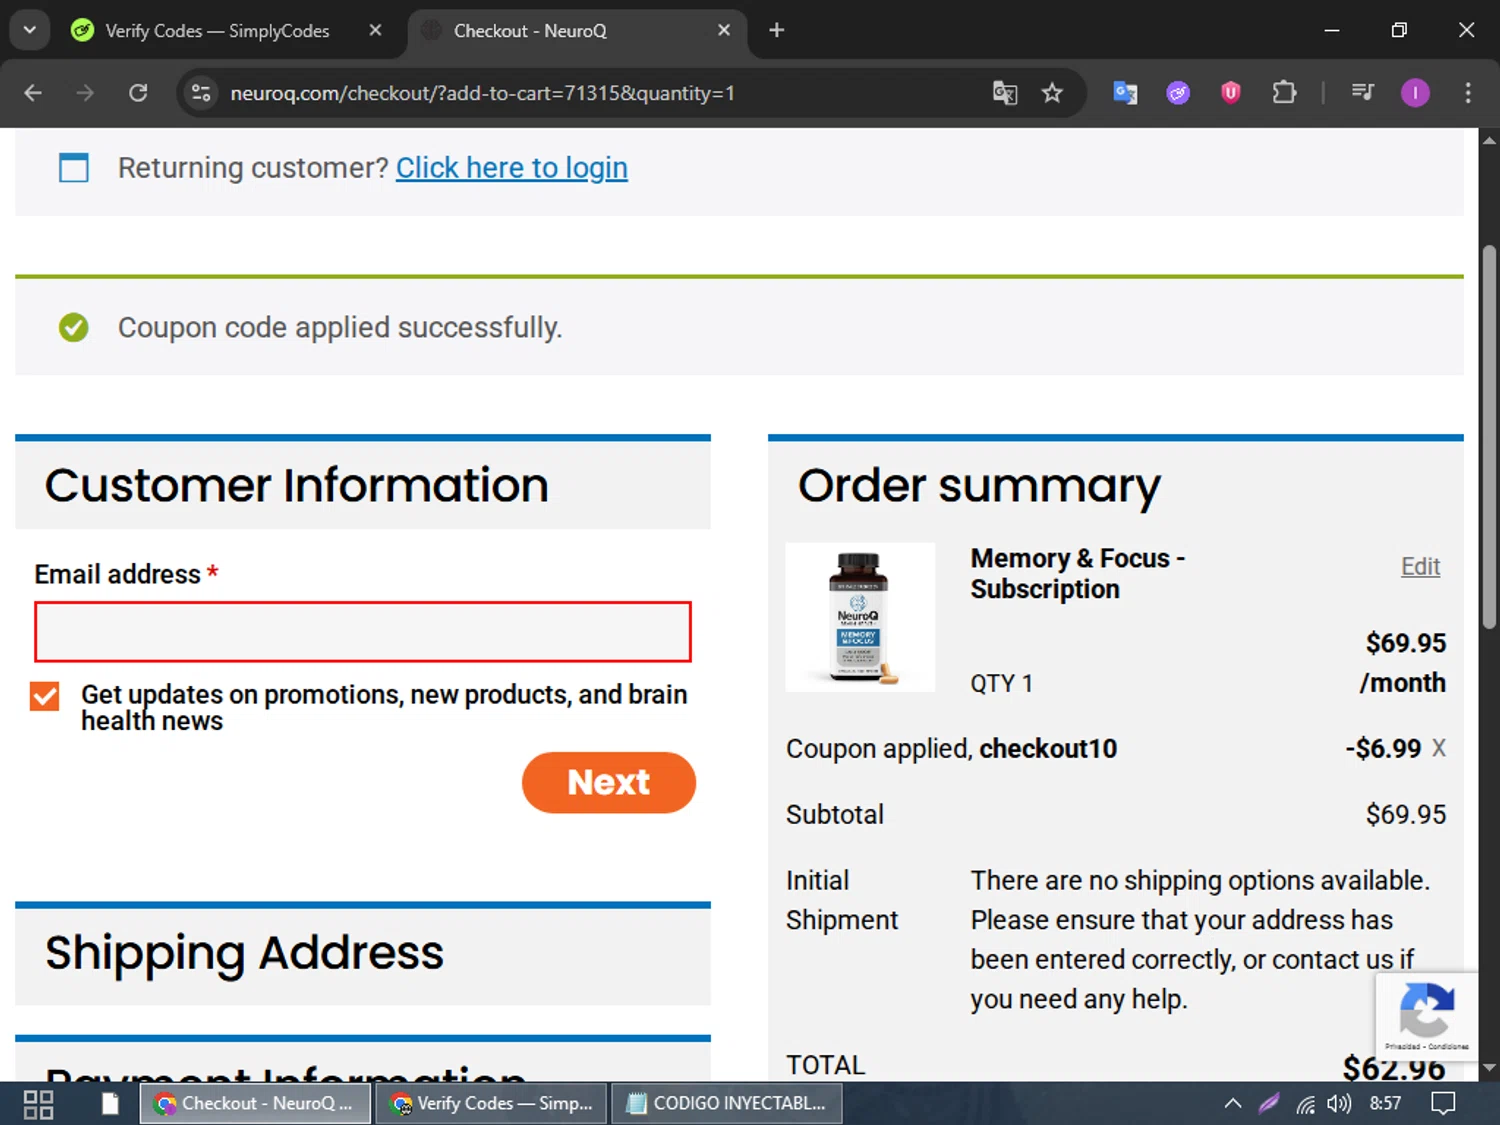Image resolution: width=1500 pixels, height=1125 pixels.
Task: Open the Windows Task View icon
Action: click(x=38, y=1104)
